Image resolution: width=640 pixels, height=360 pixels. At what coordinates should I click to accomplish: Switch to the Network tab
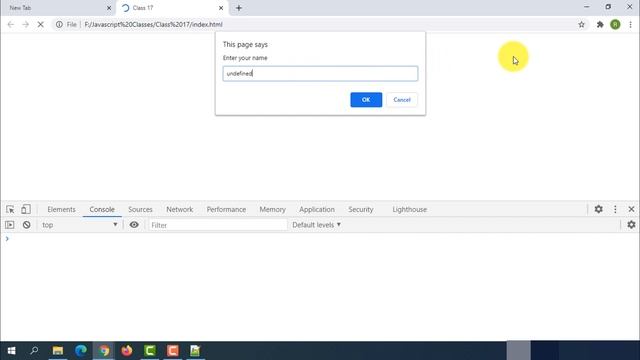coord(180,209)
